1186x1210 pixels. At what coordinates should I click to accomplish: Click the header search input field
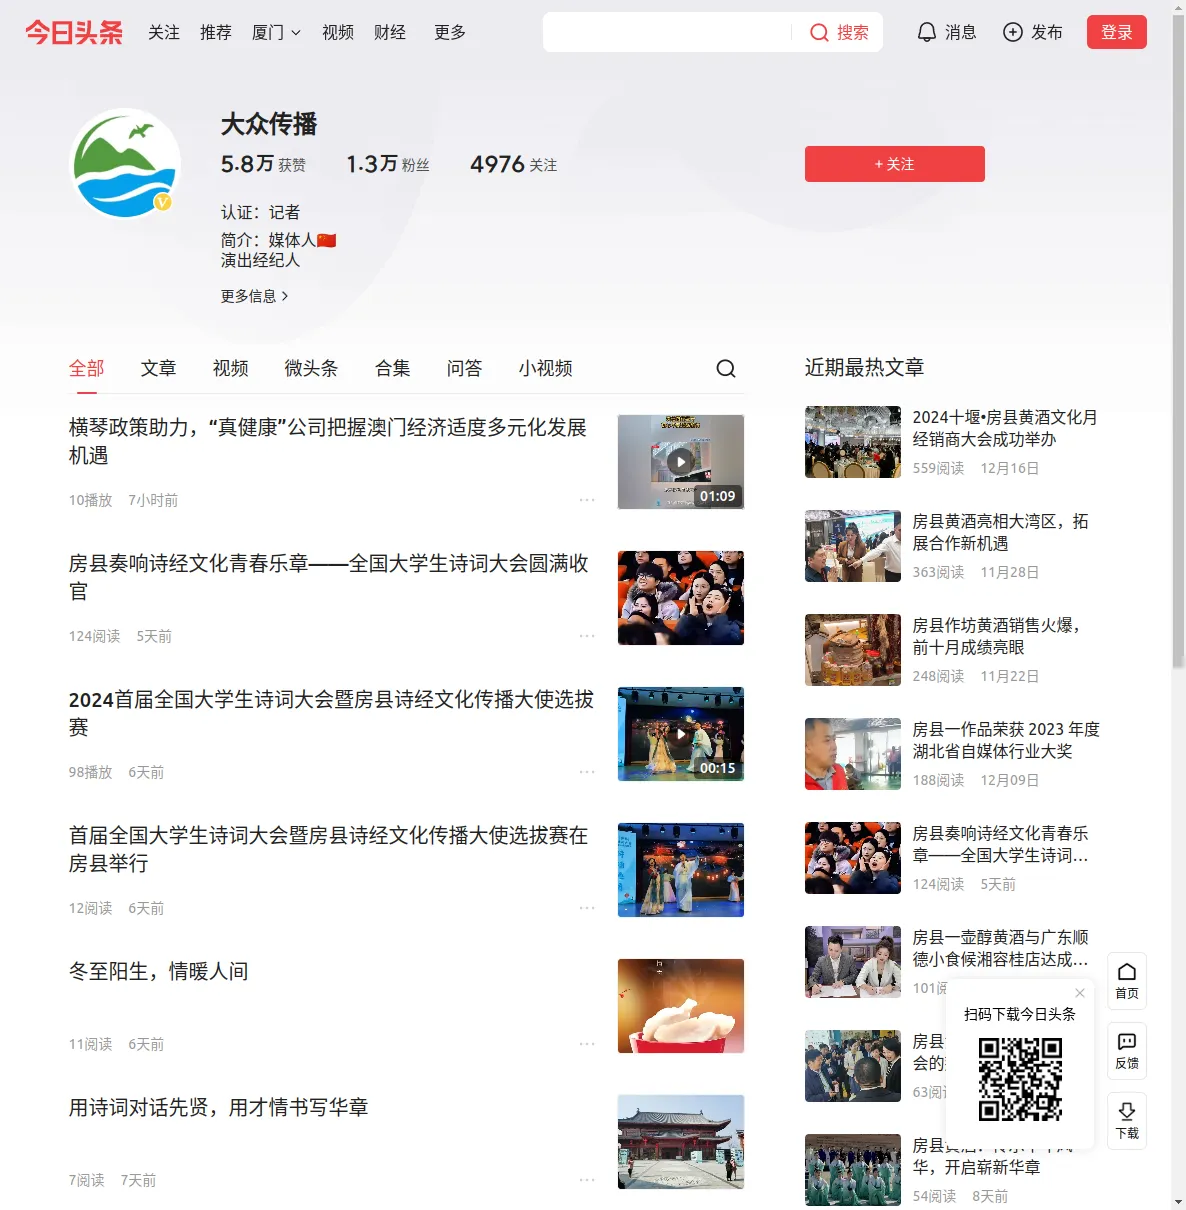pos(668,32)
